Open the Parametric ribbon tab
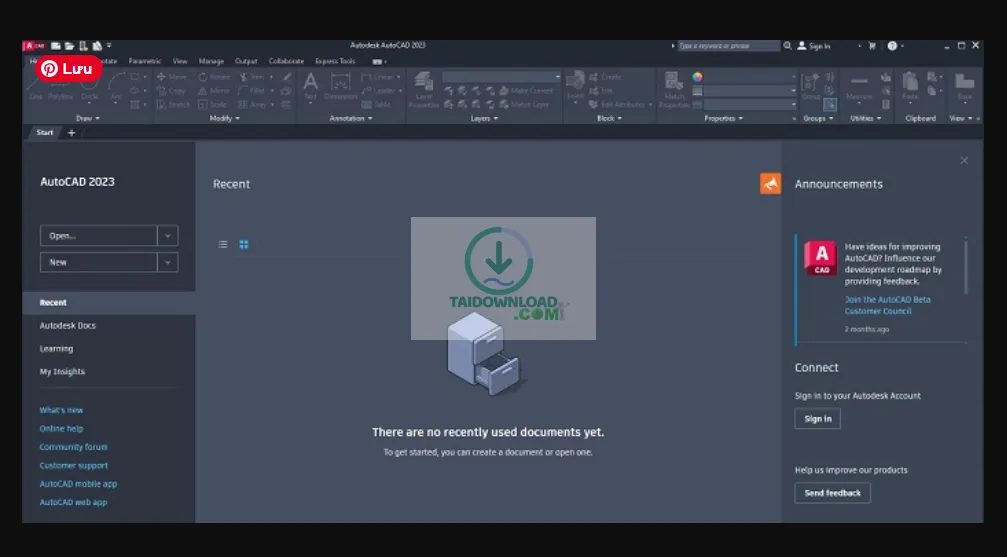 coord(144,61)
